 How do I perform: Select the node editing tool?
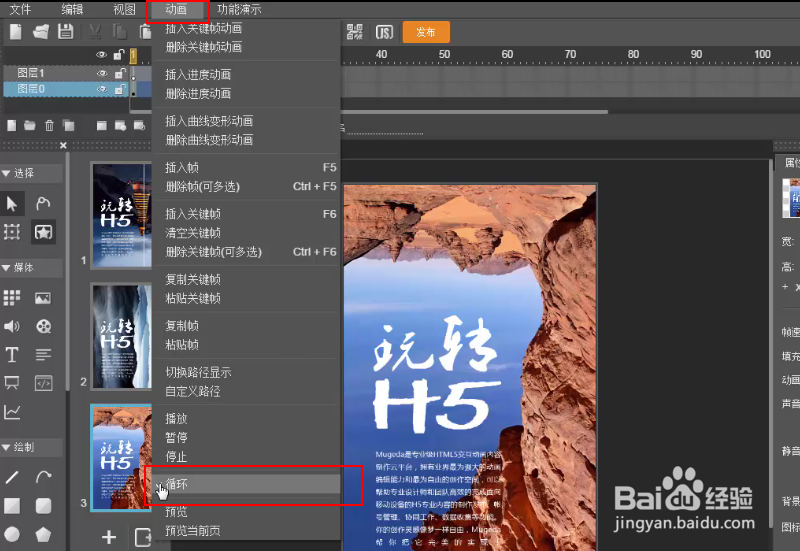tap(43, 204)
